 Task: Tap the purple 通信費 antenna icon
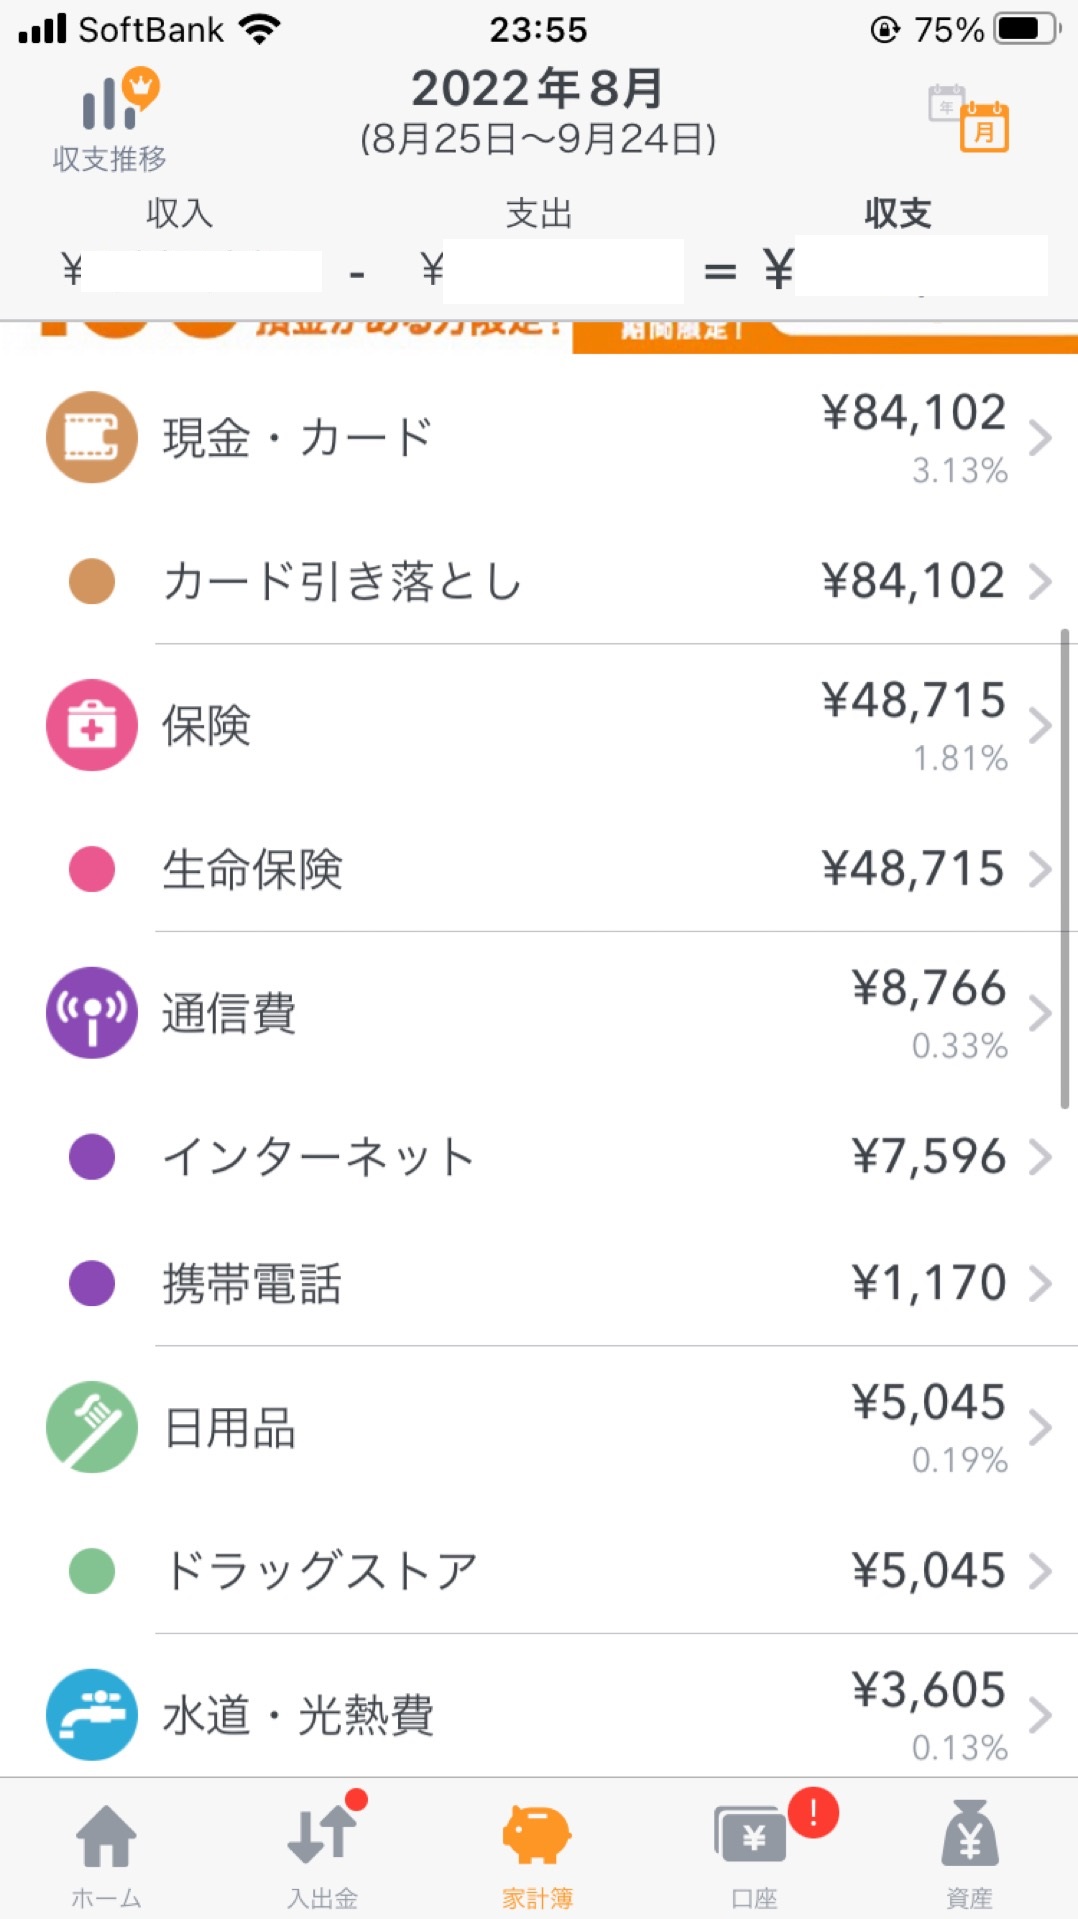(x=92, y=1013)
